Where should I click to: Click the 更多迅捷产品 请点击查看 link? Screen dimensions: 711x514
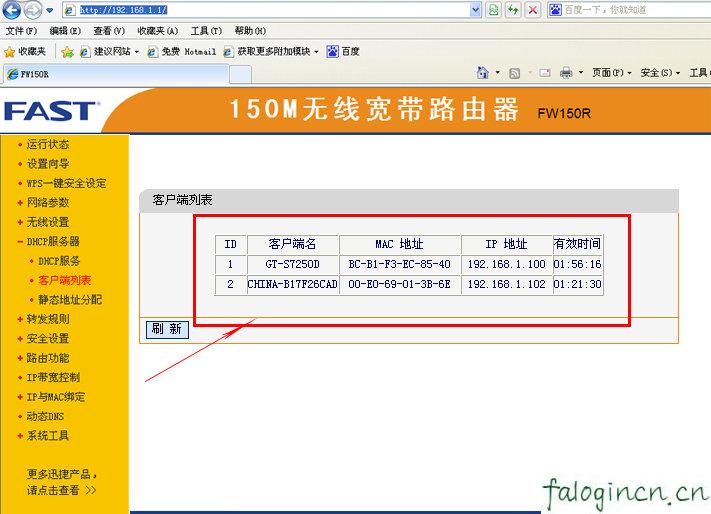[x=62, y=482]
